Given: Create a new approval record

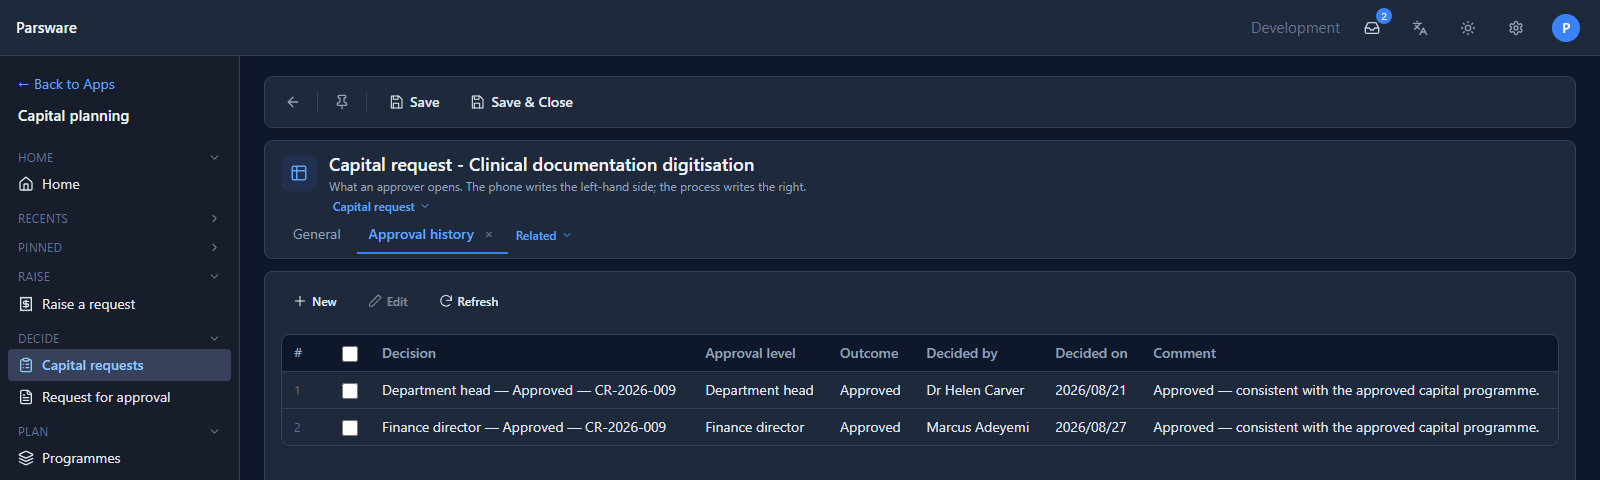Looking at the screenshot, I should click(x=315, y=301).
